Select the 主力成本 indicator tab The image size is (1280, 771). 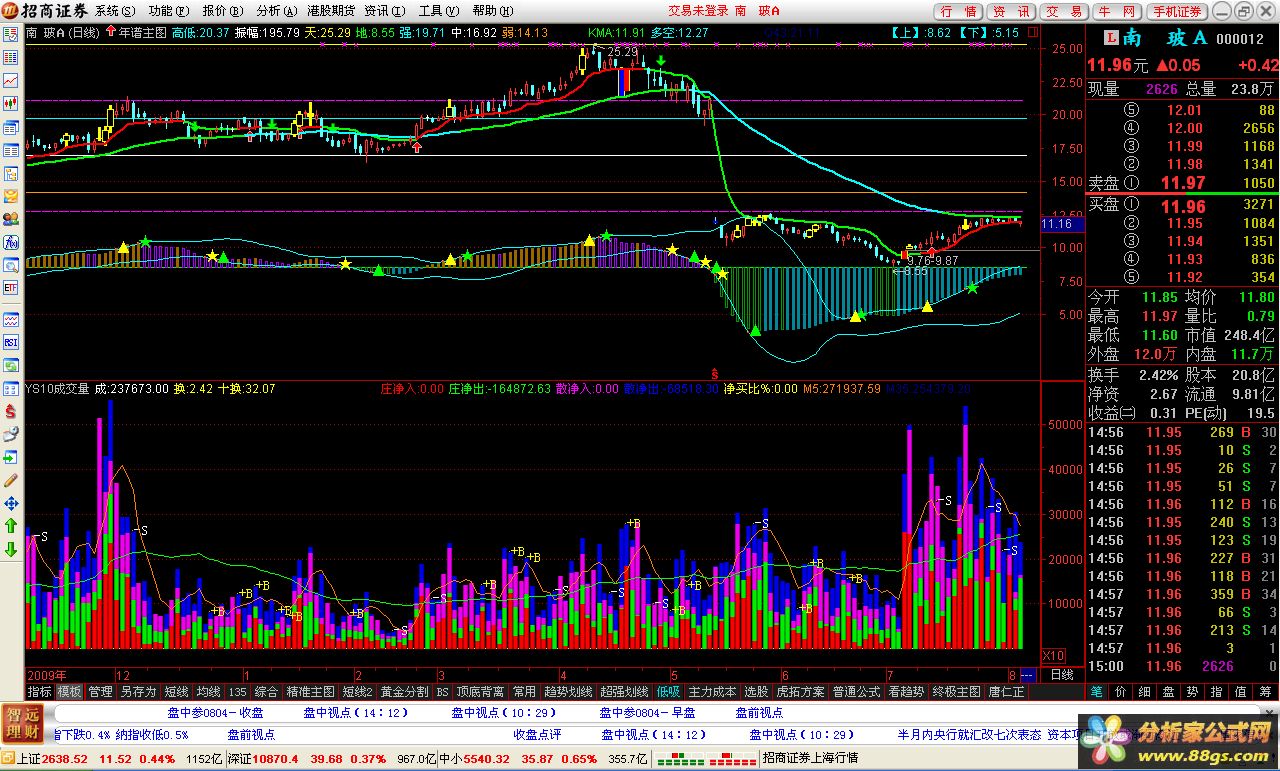[x=712, y=691]
